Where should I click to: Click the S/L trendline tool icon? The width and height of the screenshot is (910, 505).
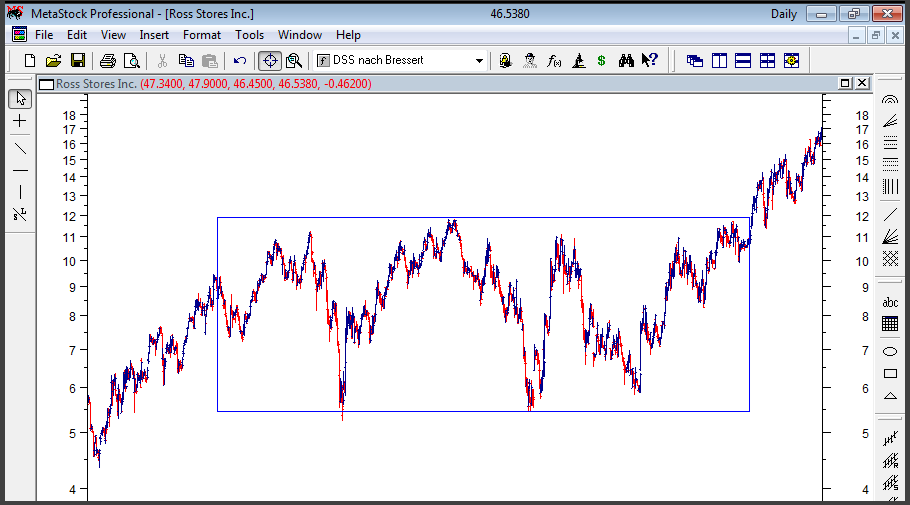[20, 215]
